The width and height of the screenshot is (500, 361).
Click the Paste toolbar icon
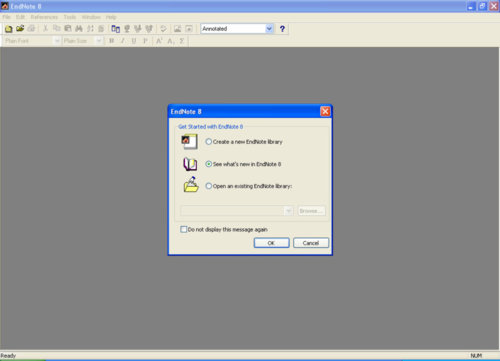pyautogui.click(x=68, y=29)
